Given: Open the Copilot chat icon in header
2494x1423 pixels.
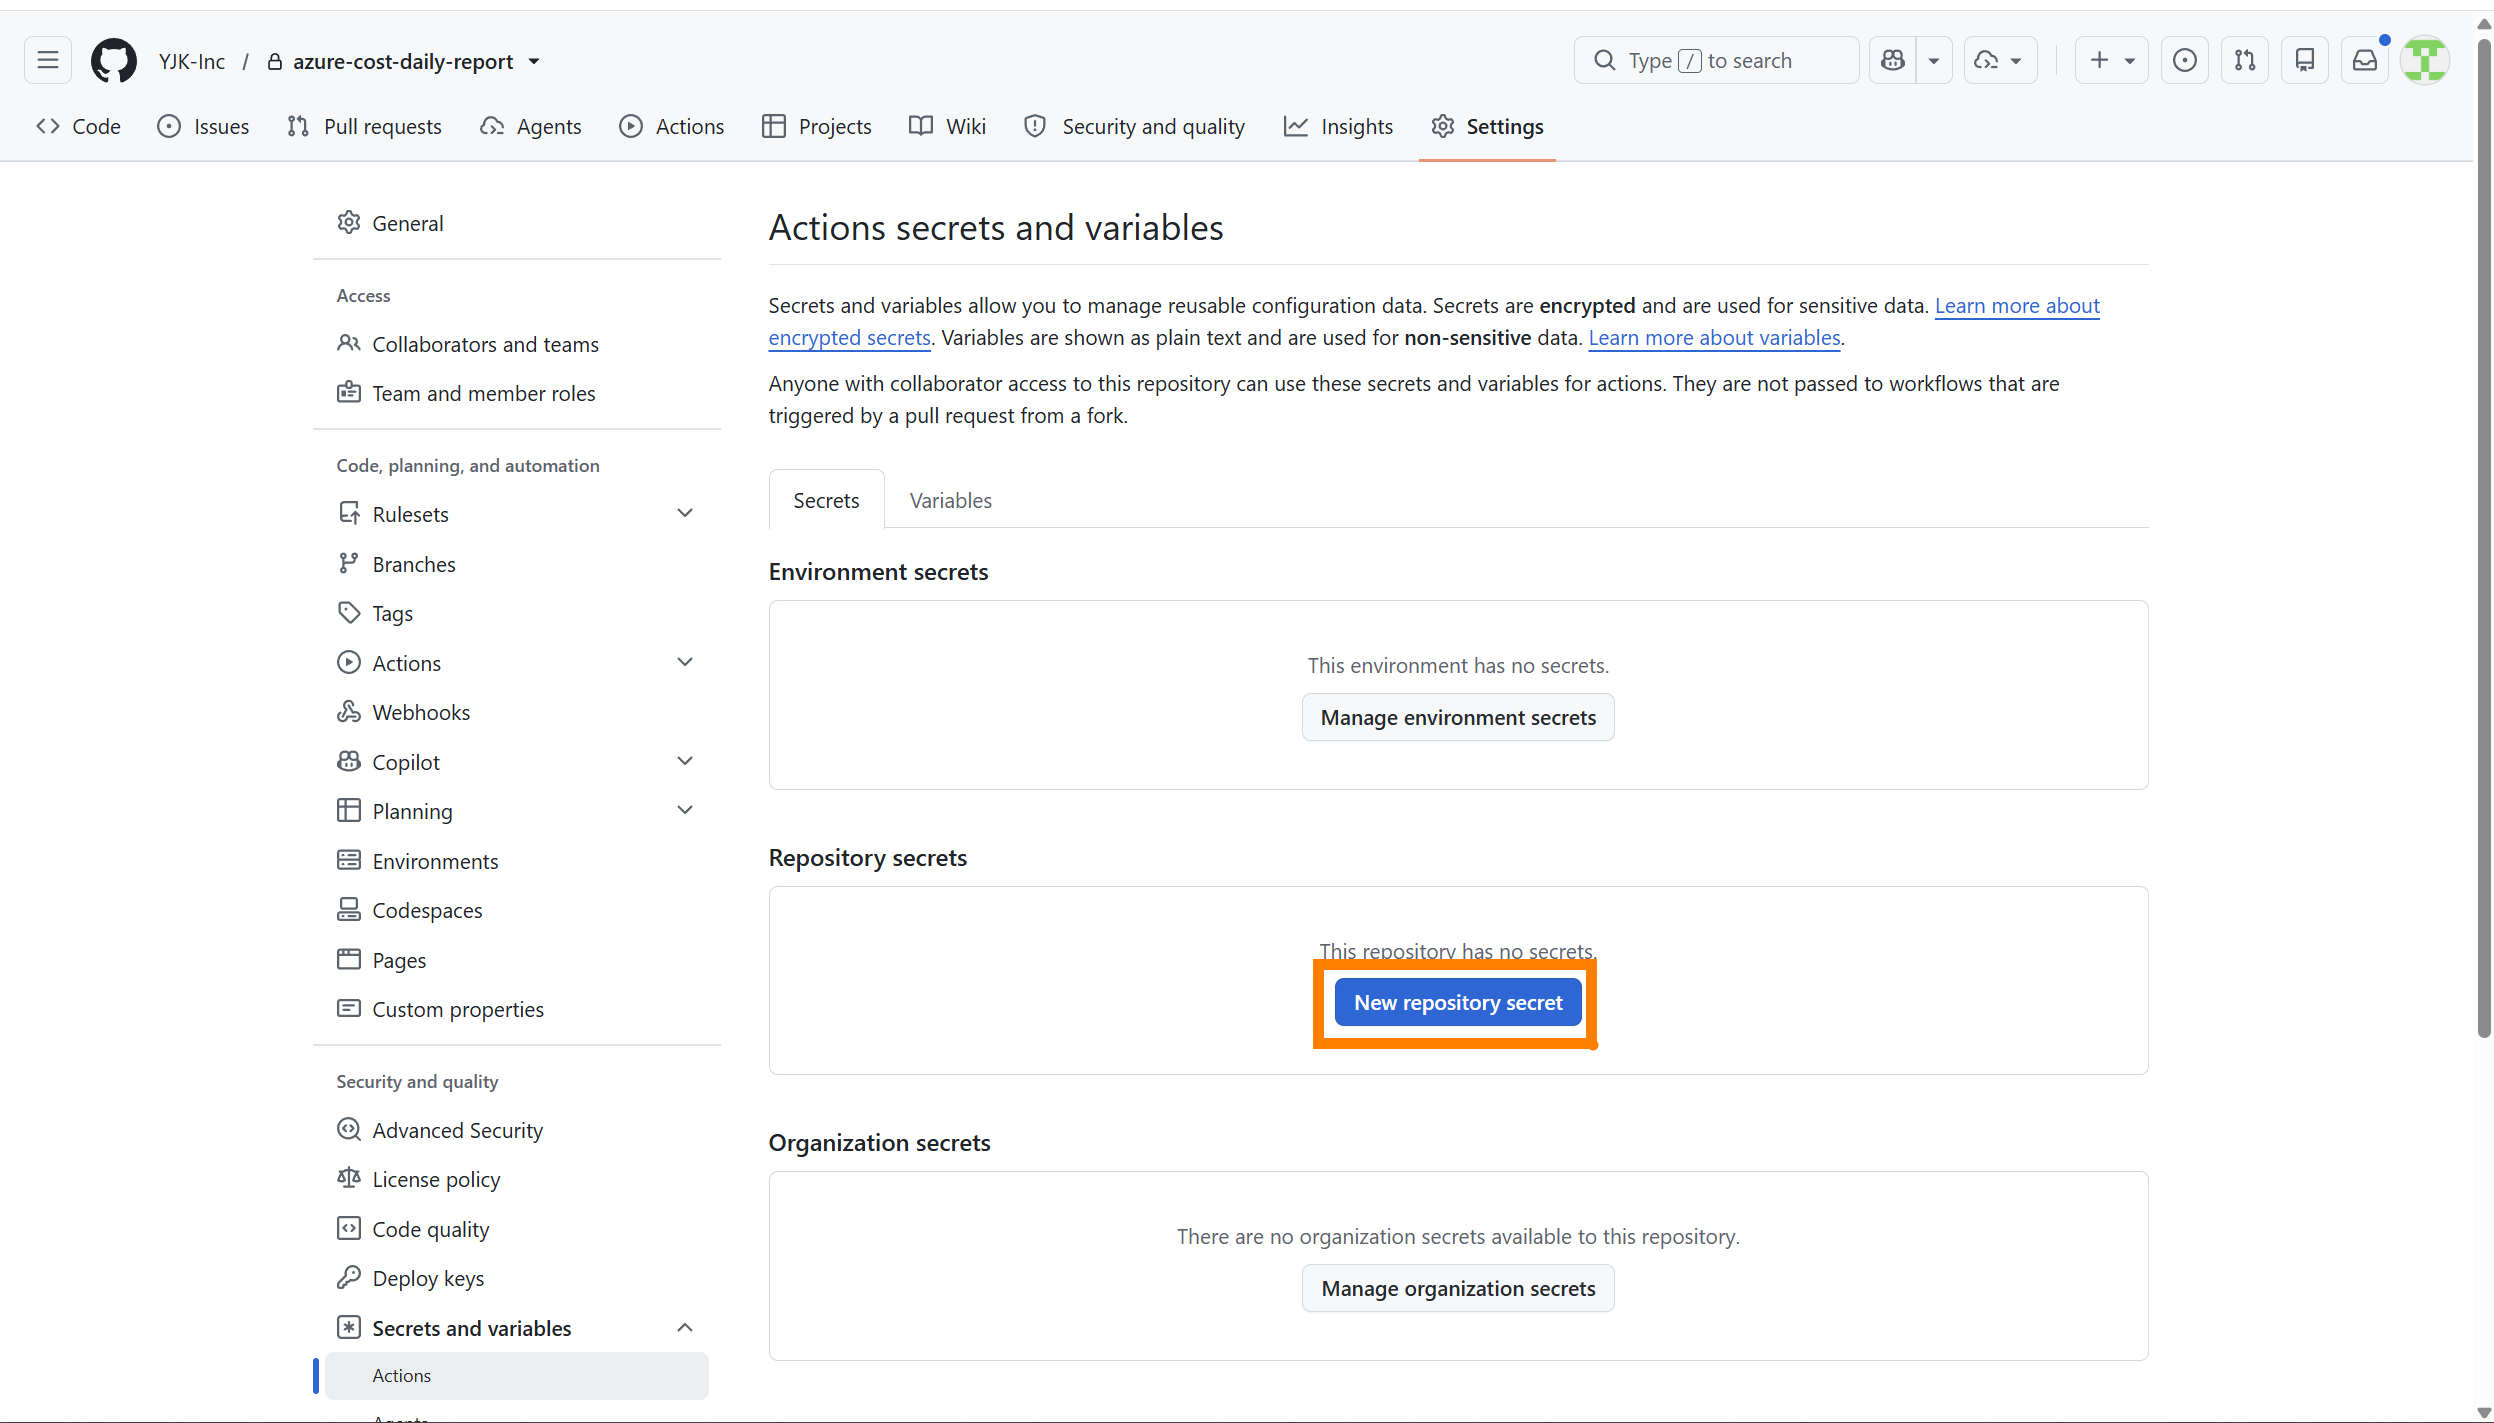Looking at the screenshot, I should (x=1892, y=61).
